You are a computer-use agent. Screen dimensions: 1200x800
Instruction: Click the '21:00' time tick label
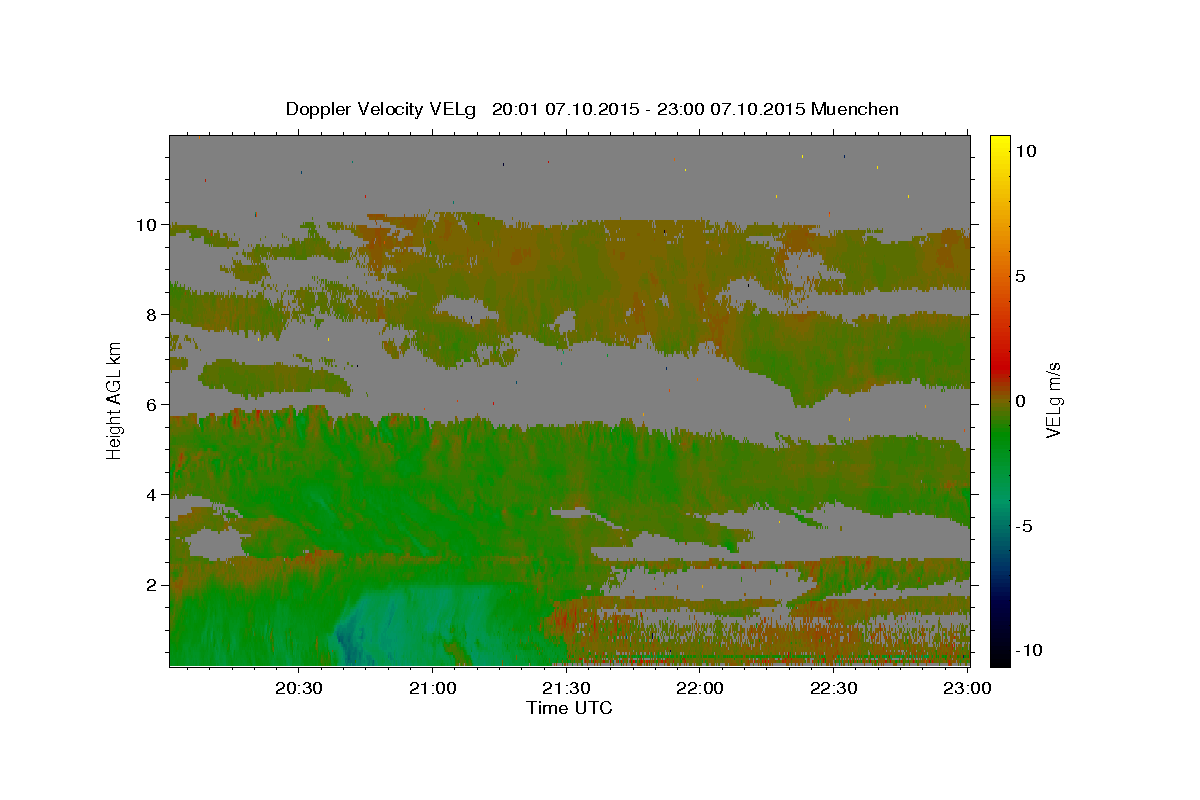[433, 688]
